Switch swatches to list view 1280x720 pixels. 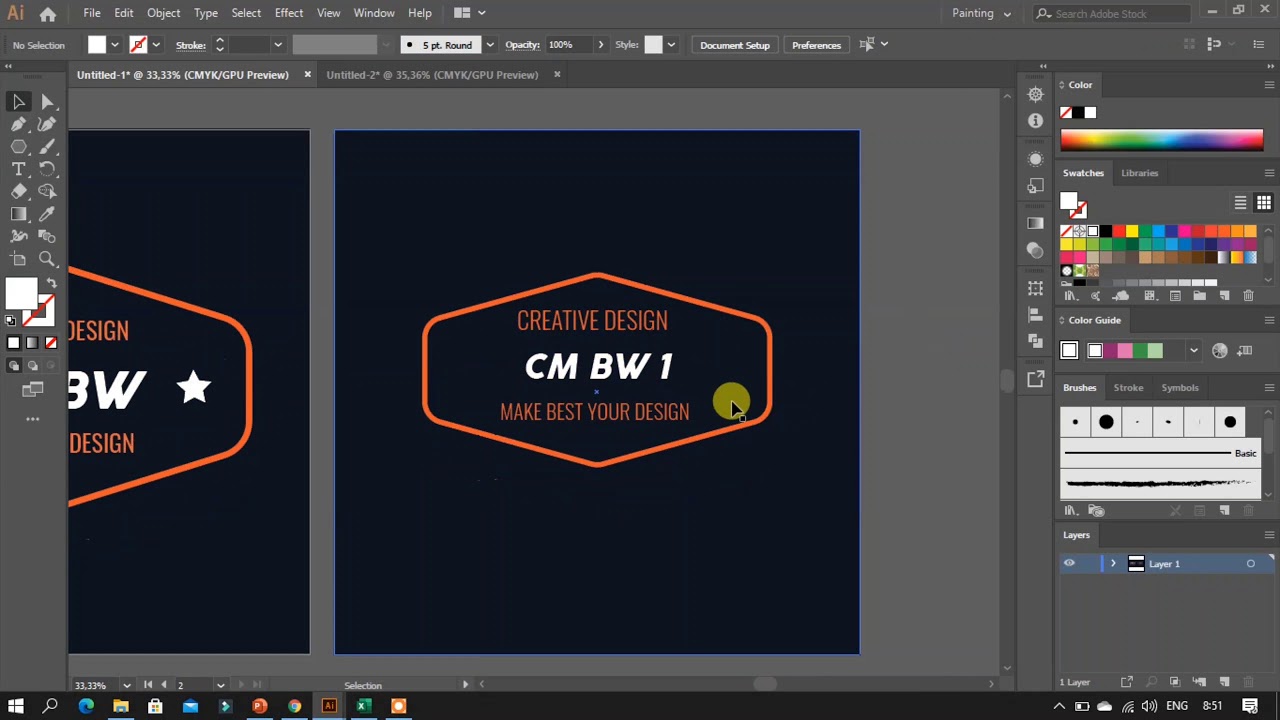tap(1240, 203)
